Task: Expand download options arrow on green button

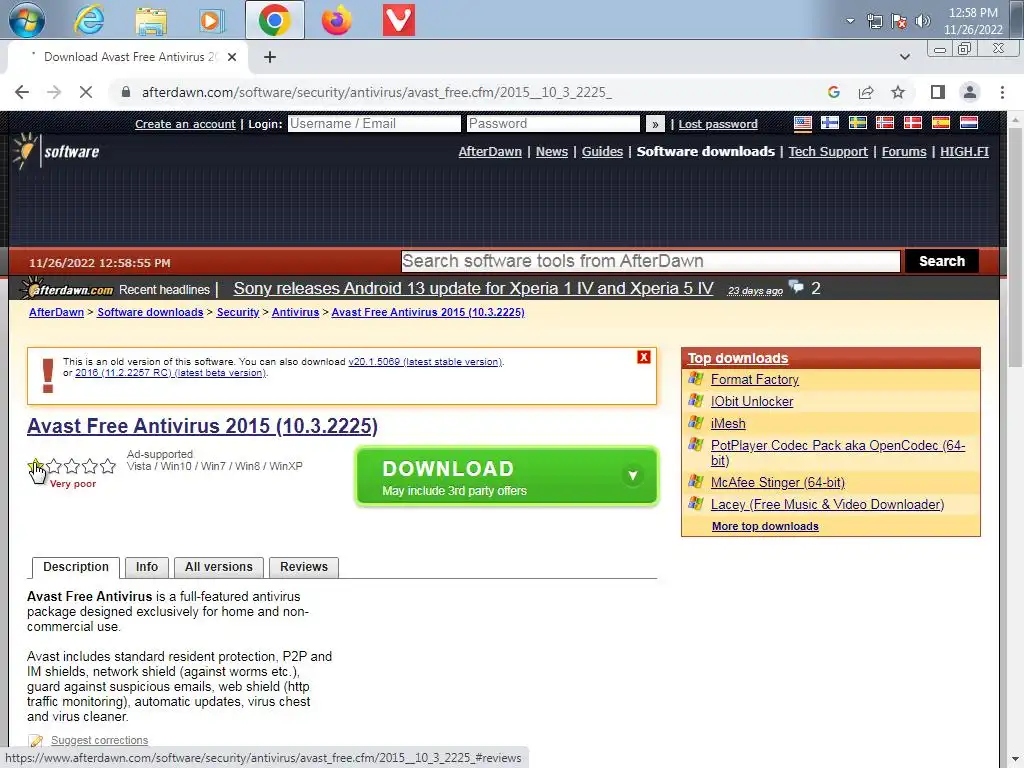Action: [x=632, y=475]
